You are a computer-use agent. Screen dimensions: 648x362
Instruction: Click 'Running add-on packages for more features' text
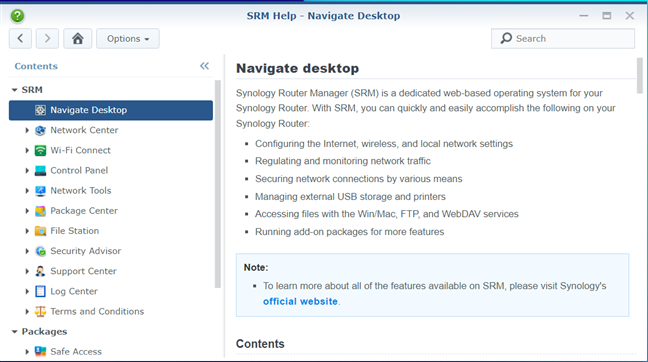pyautogui.click(x=350, y=232)
